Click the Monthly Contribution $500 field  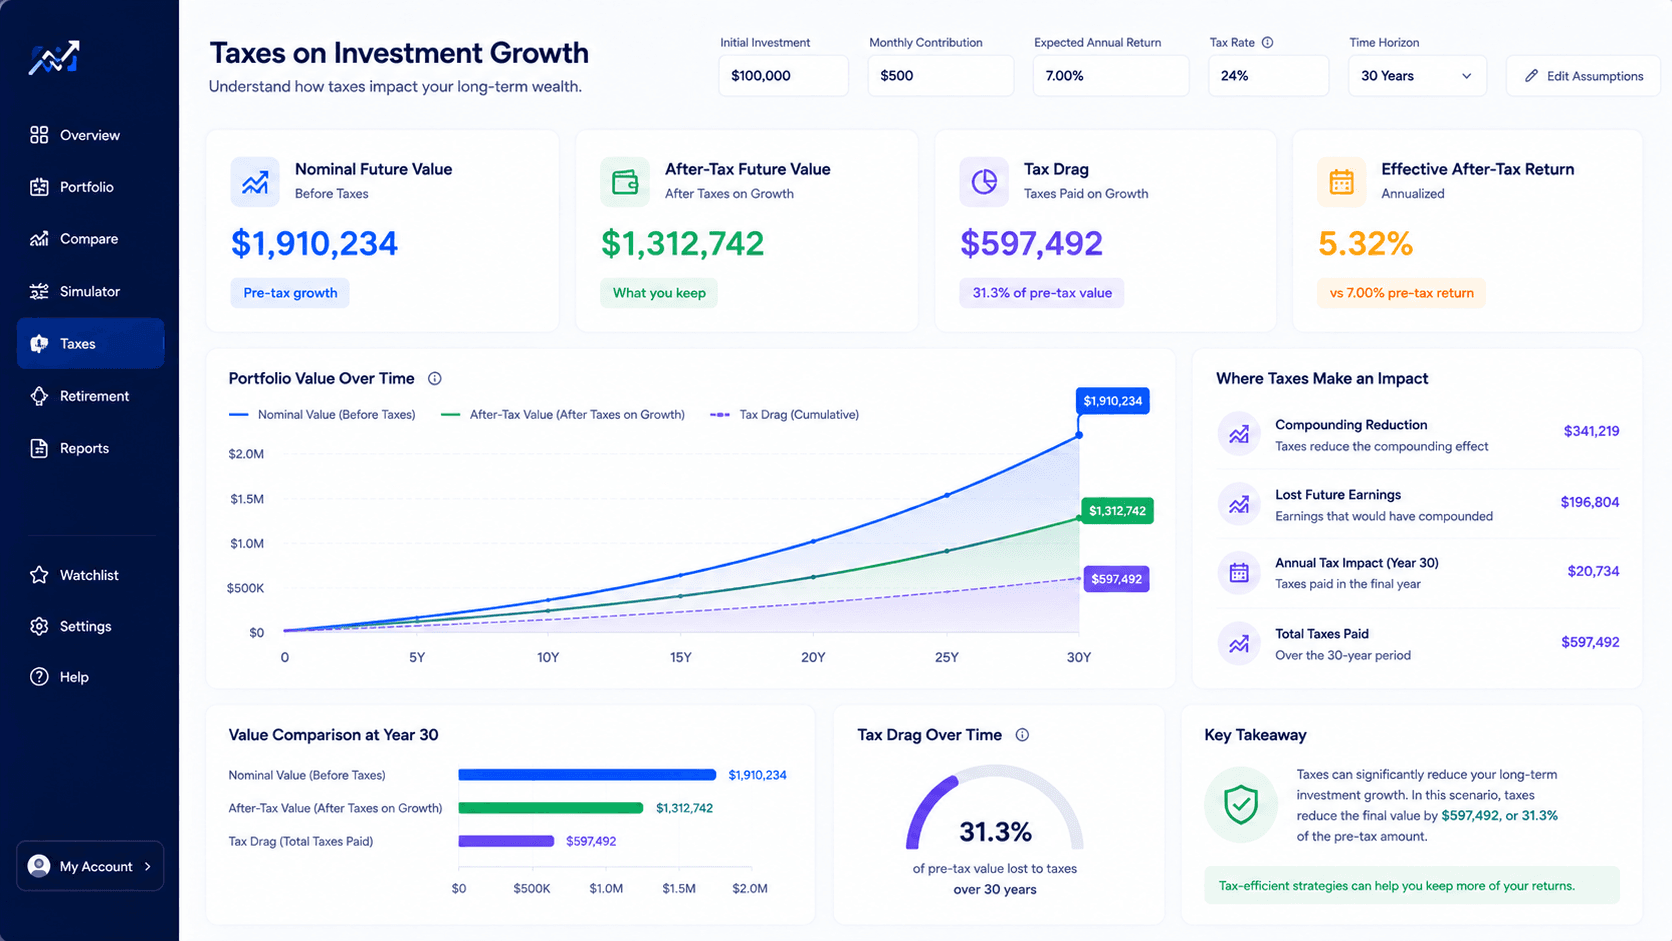tap(941, 76)
